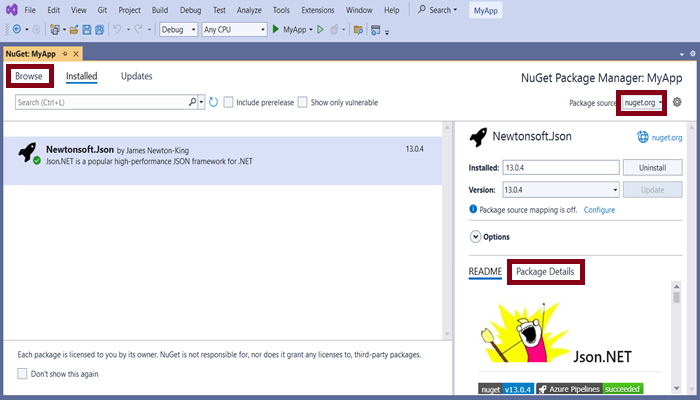This screenshot has height=400, width=700.
Task: Click Newtonsoft.Json rocket icon in package list
Action: [x=28, y=152]
